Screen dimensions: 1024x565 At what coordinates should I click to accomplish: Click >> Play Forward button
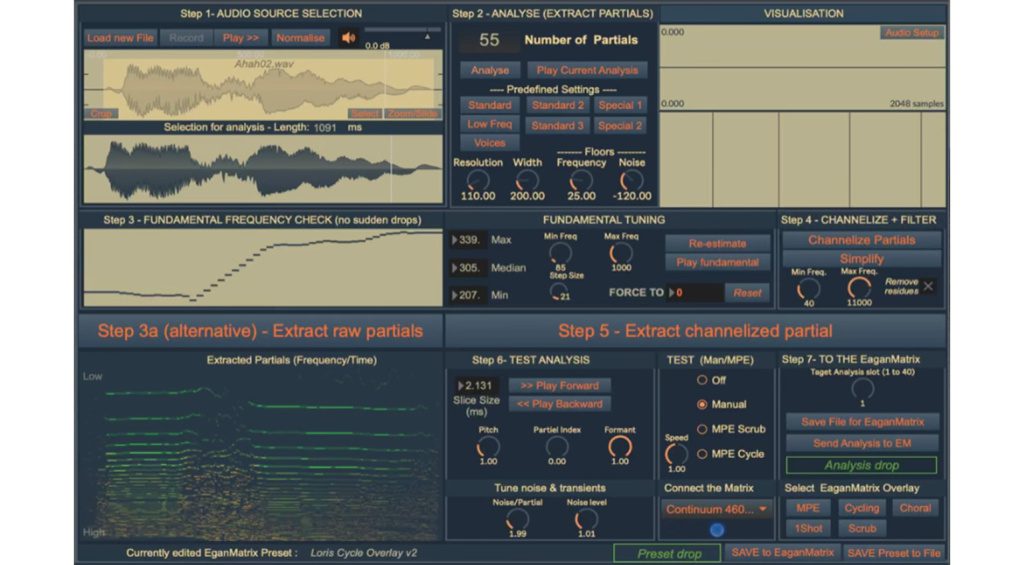tap(560, 386)
